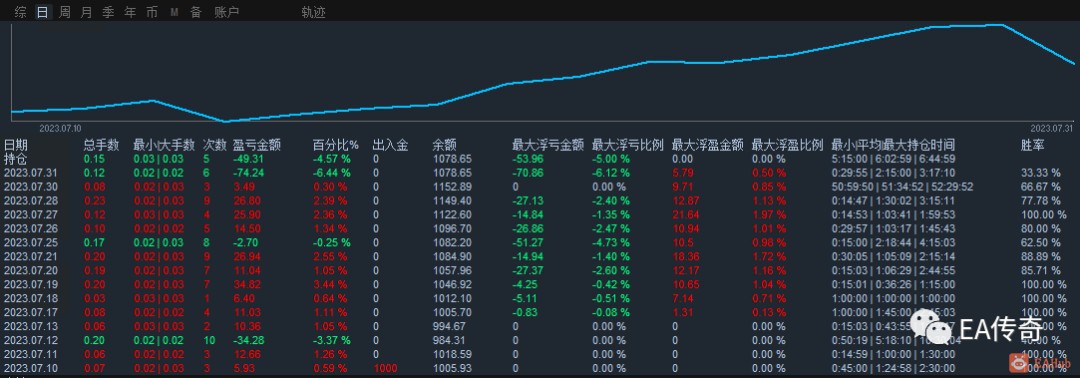The height and width of the screenshot is (378, 1080).
Task: Click the 1018.59 balance cell
Action: [x=452, y=355]
